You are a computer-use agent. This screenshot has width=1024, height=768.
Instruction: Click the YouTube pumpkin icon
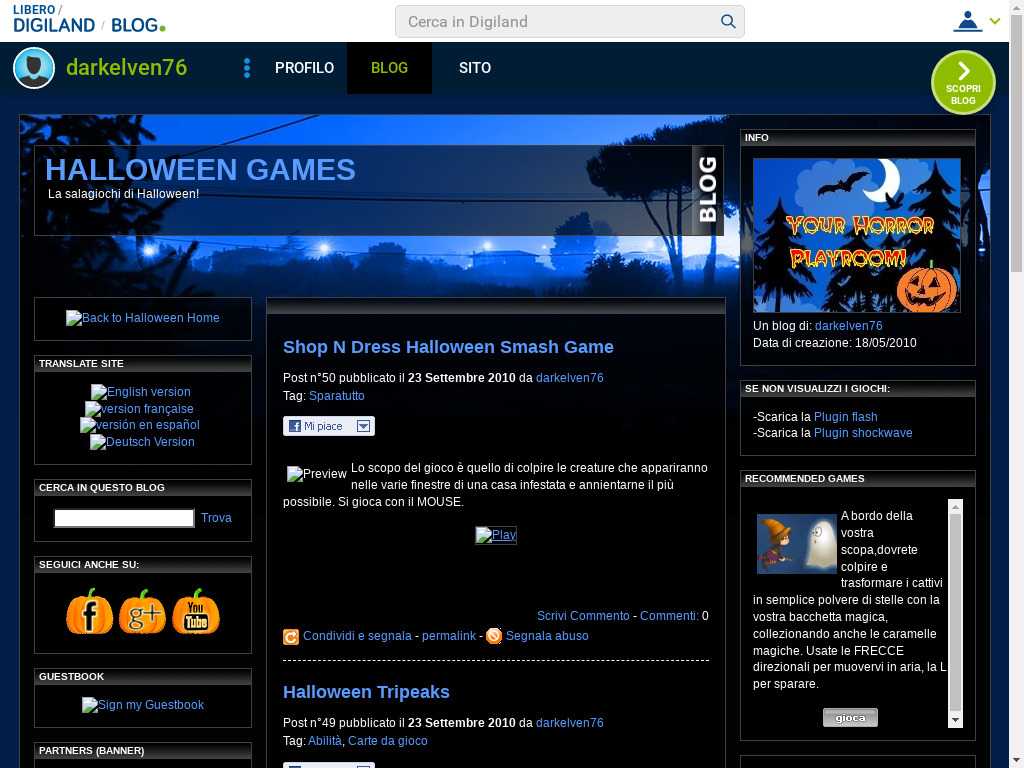tap(196, 611)
